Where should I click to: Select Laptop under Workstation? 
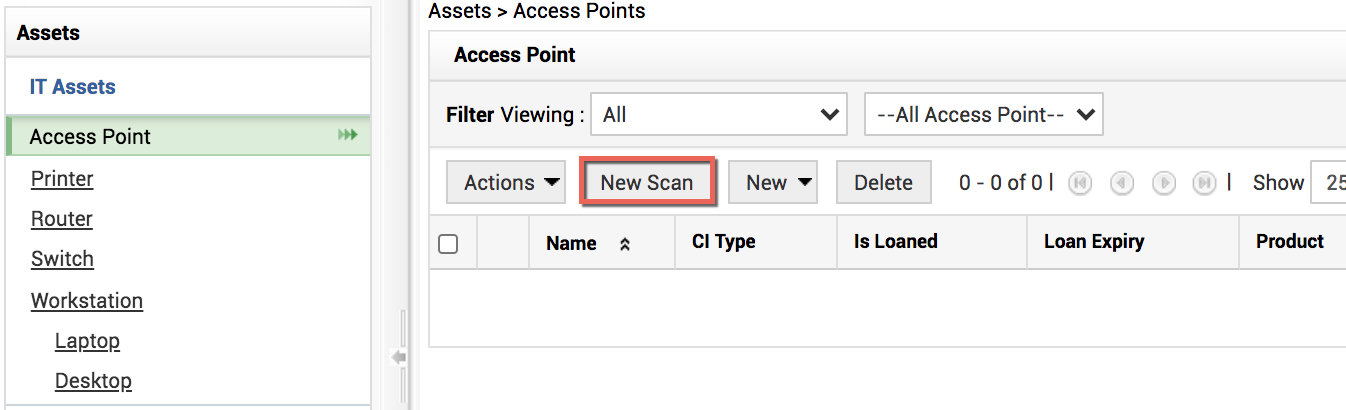click(x=87, y=341)
